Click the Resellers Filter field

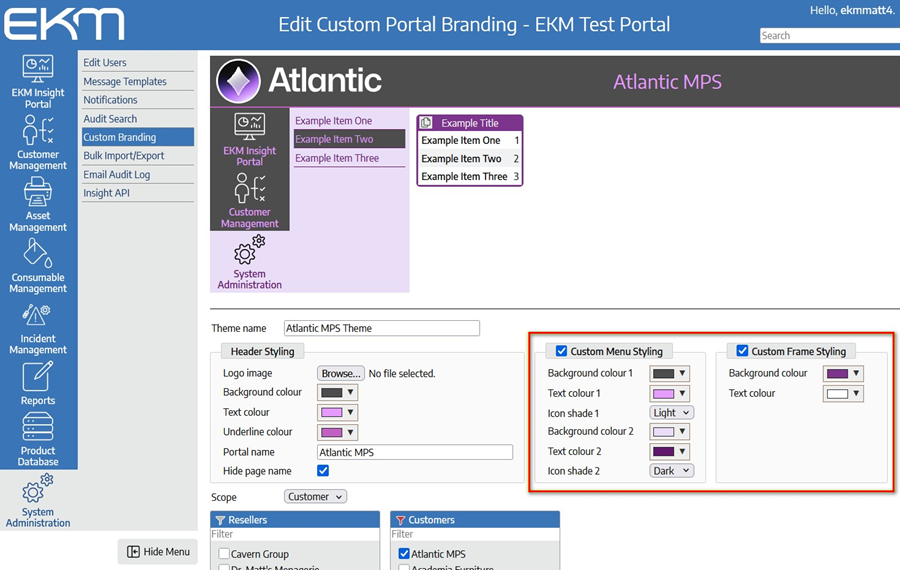click(295, 534)
